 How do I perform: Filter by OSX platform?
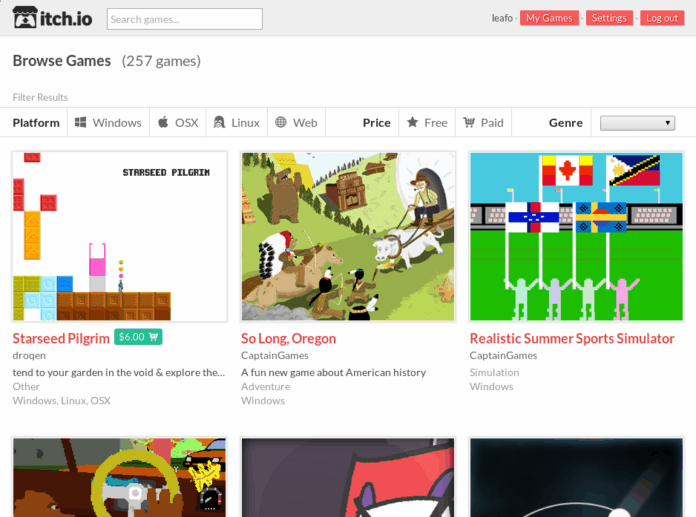pyautogui.click(x=178, y=122)
